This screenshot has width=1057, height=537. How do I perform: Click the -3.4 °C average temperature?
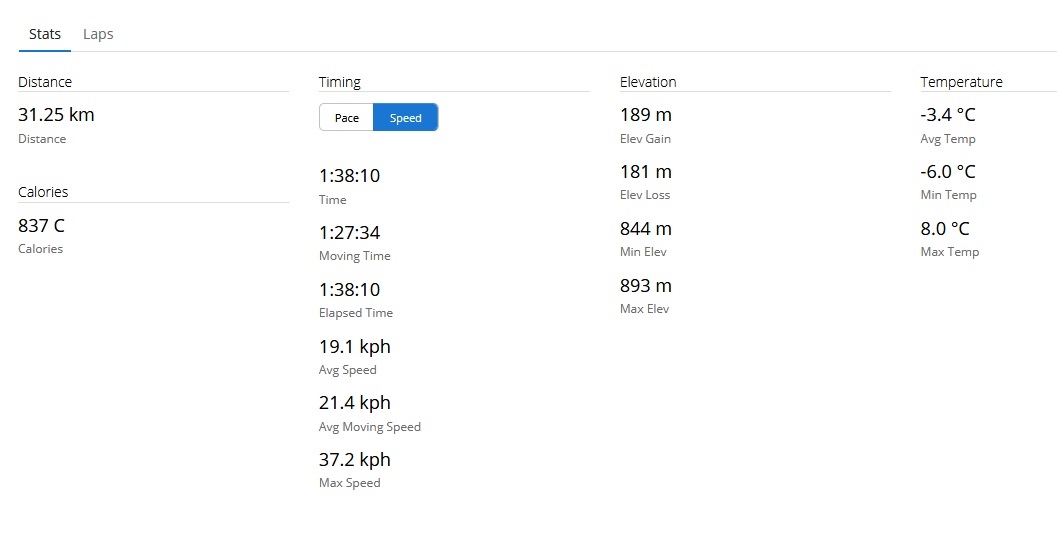(x=948, y=115)
